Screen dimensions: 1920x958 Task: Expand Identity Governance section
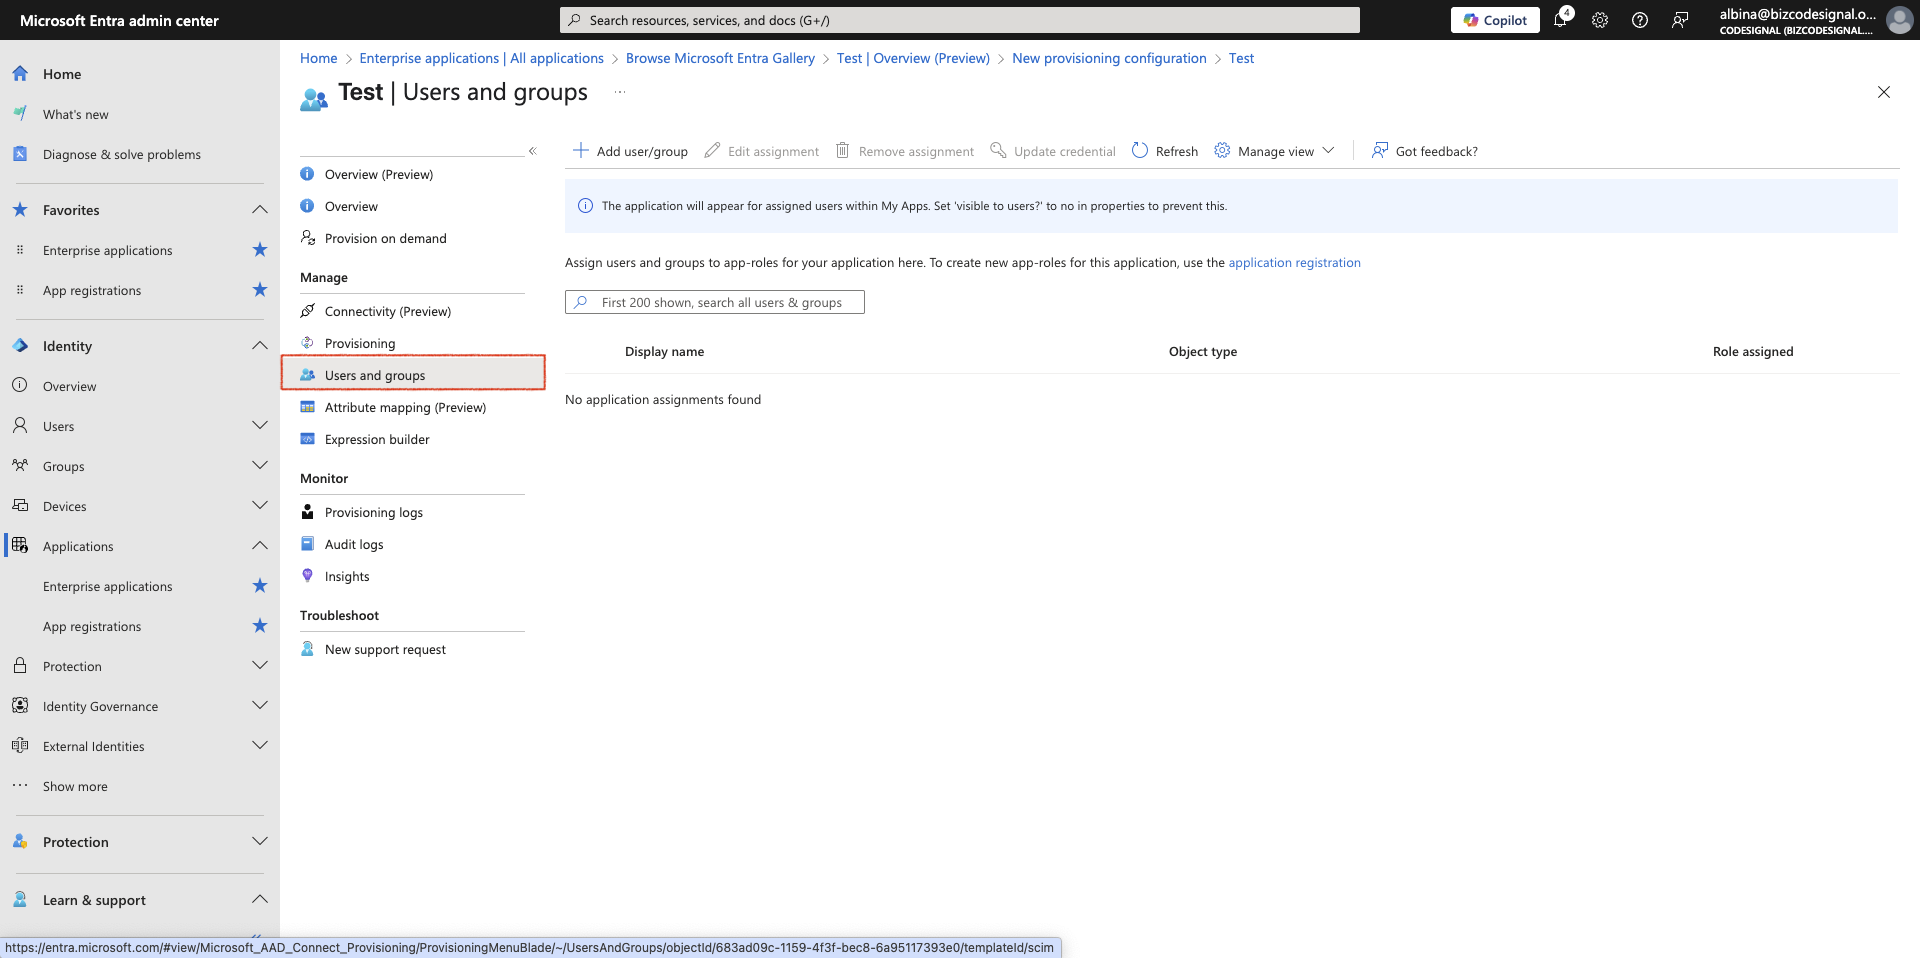click(260, 706)
